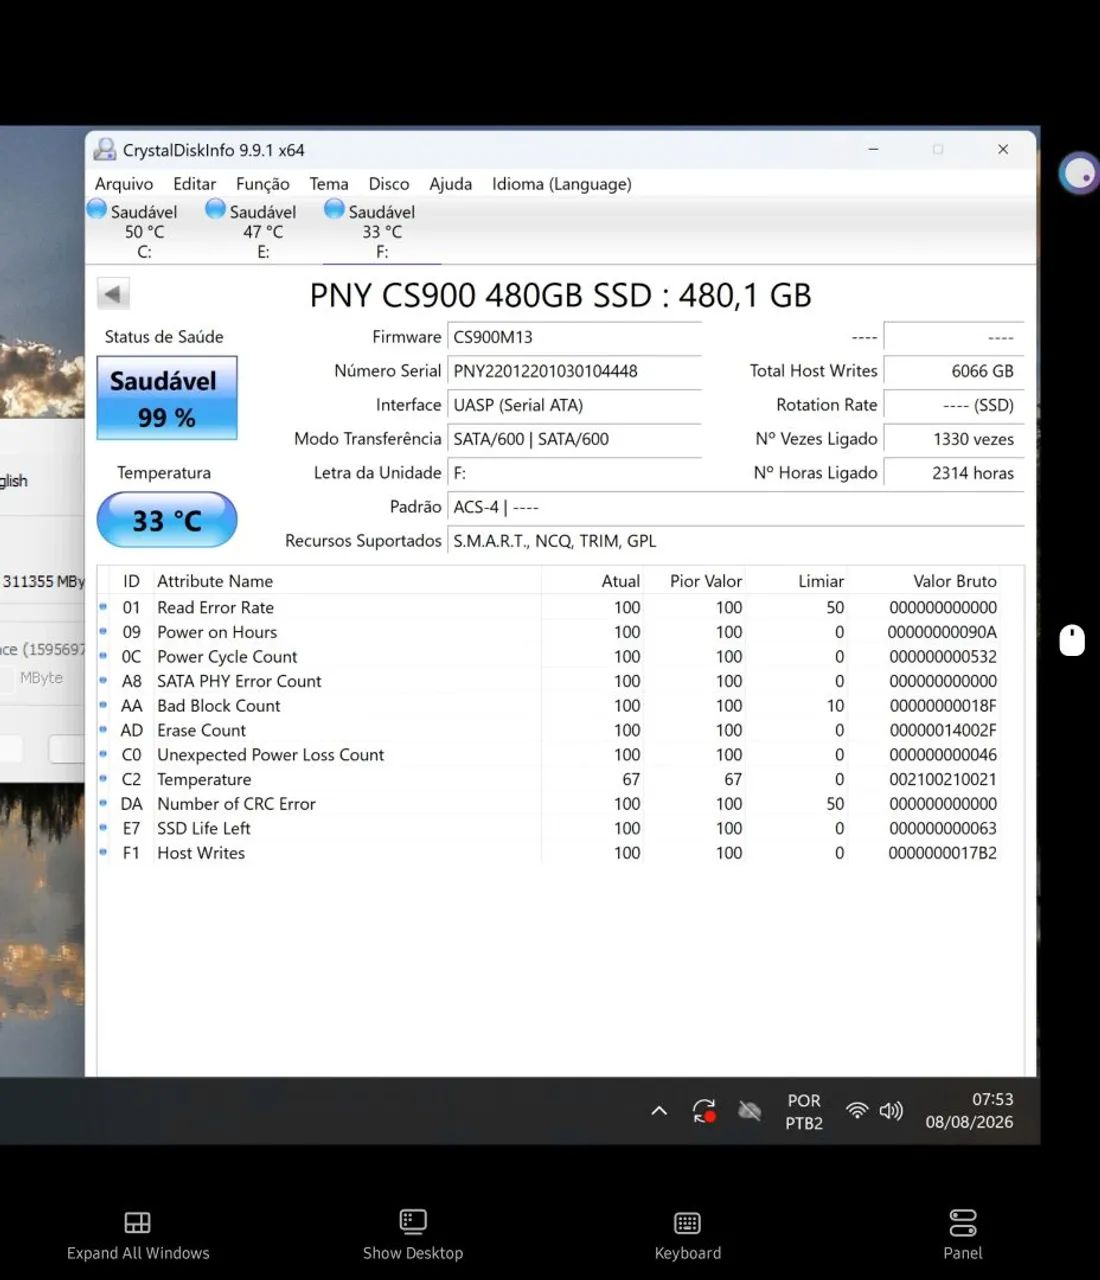Click the Rotation Rate value ---- (SSD)
1100x1280 pixels.
point(954,405)
